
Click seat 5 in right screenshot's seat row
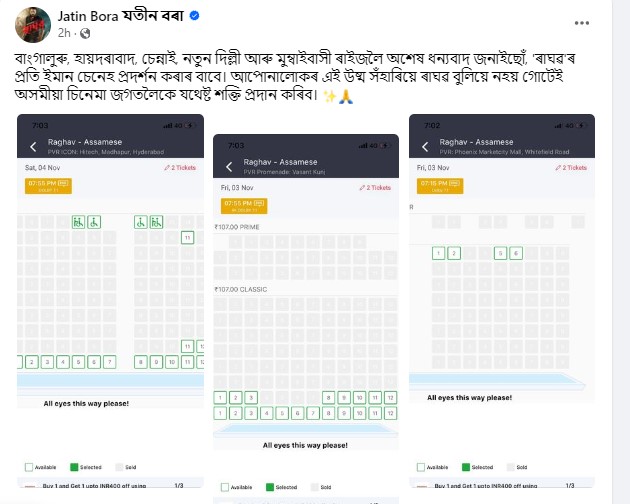[x=500, y=253]
